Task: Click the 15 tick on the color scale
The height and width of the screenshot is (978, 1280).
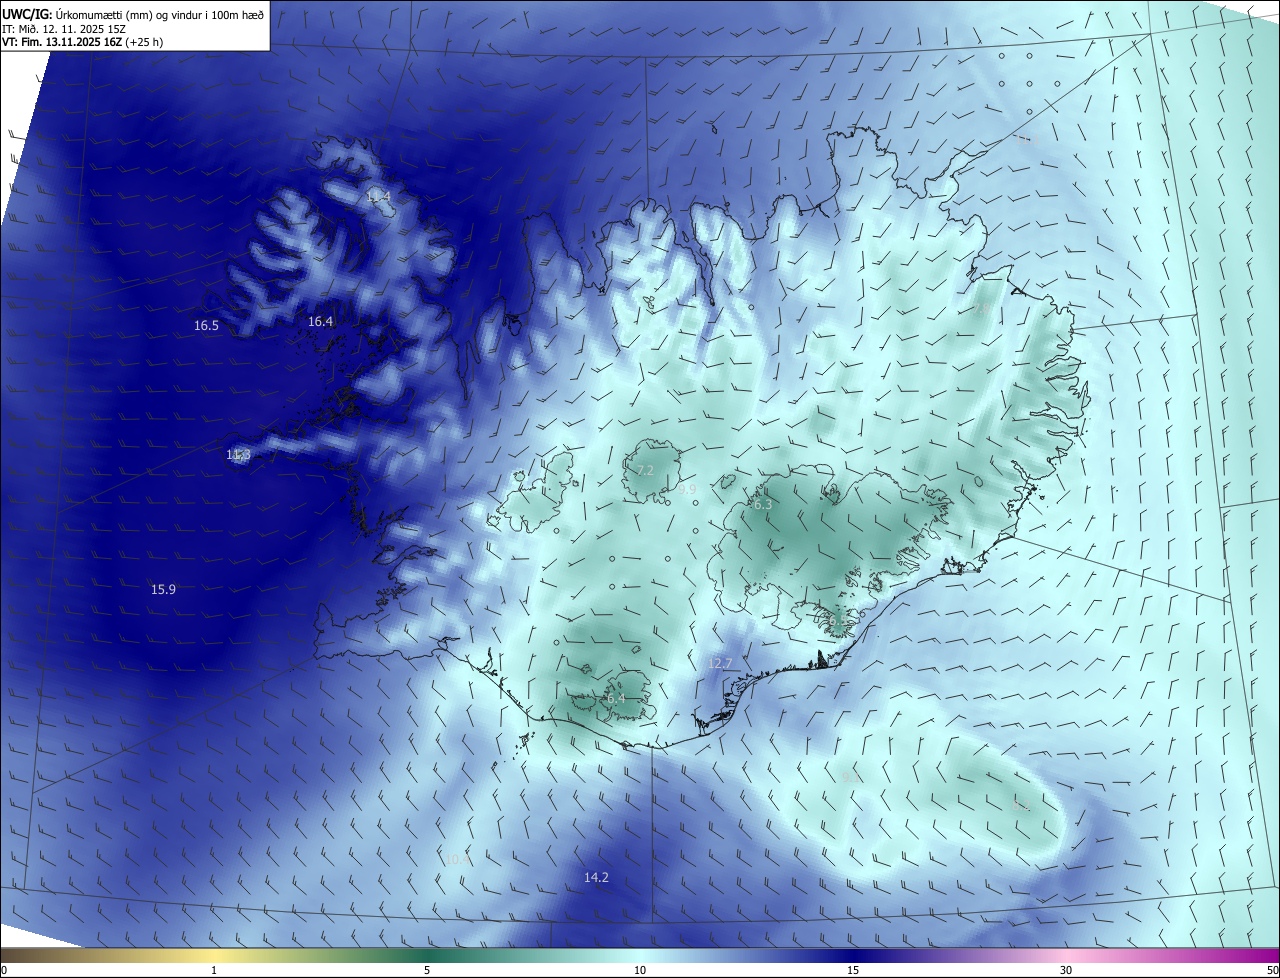Action: tap(853, 970)
